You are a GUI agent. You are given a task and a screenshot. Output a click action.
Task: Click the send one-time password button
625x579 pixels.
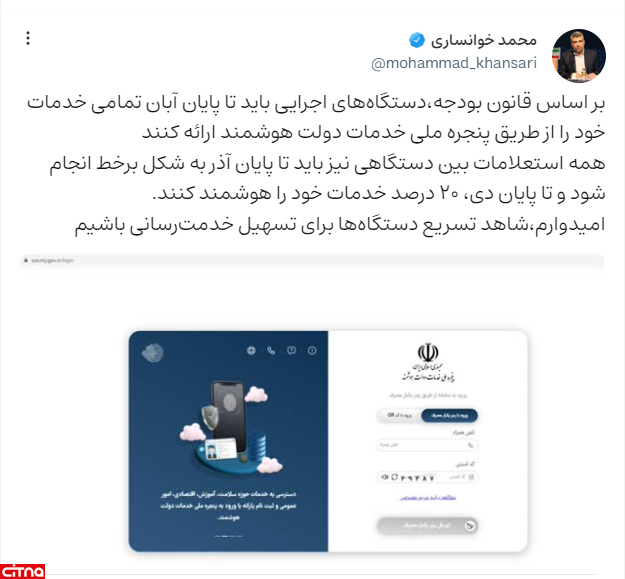(x=427, y=526)
